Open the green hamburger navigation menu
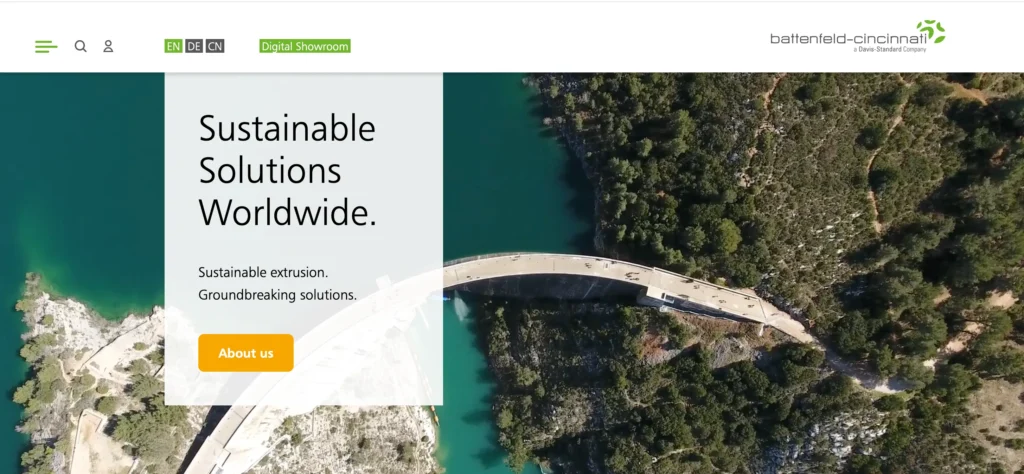1024x474 pixels. (46, 46)
